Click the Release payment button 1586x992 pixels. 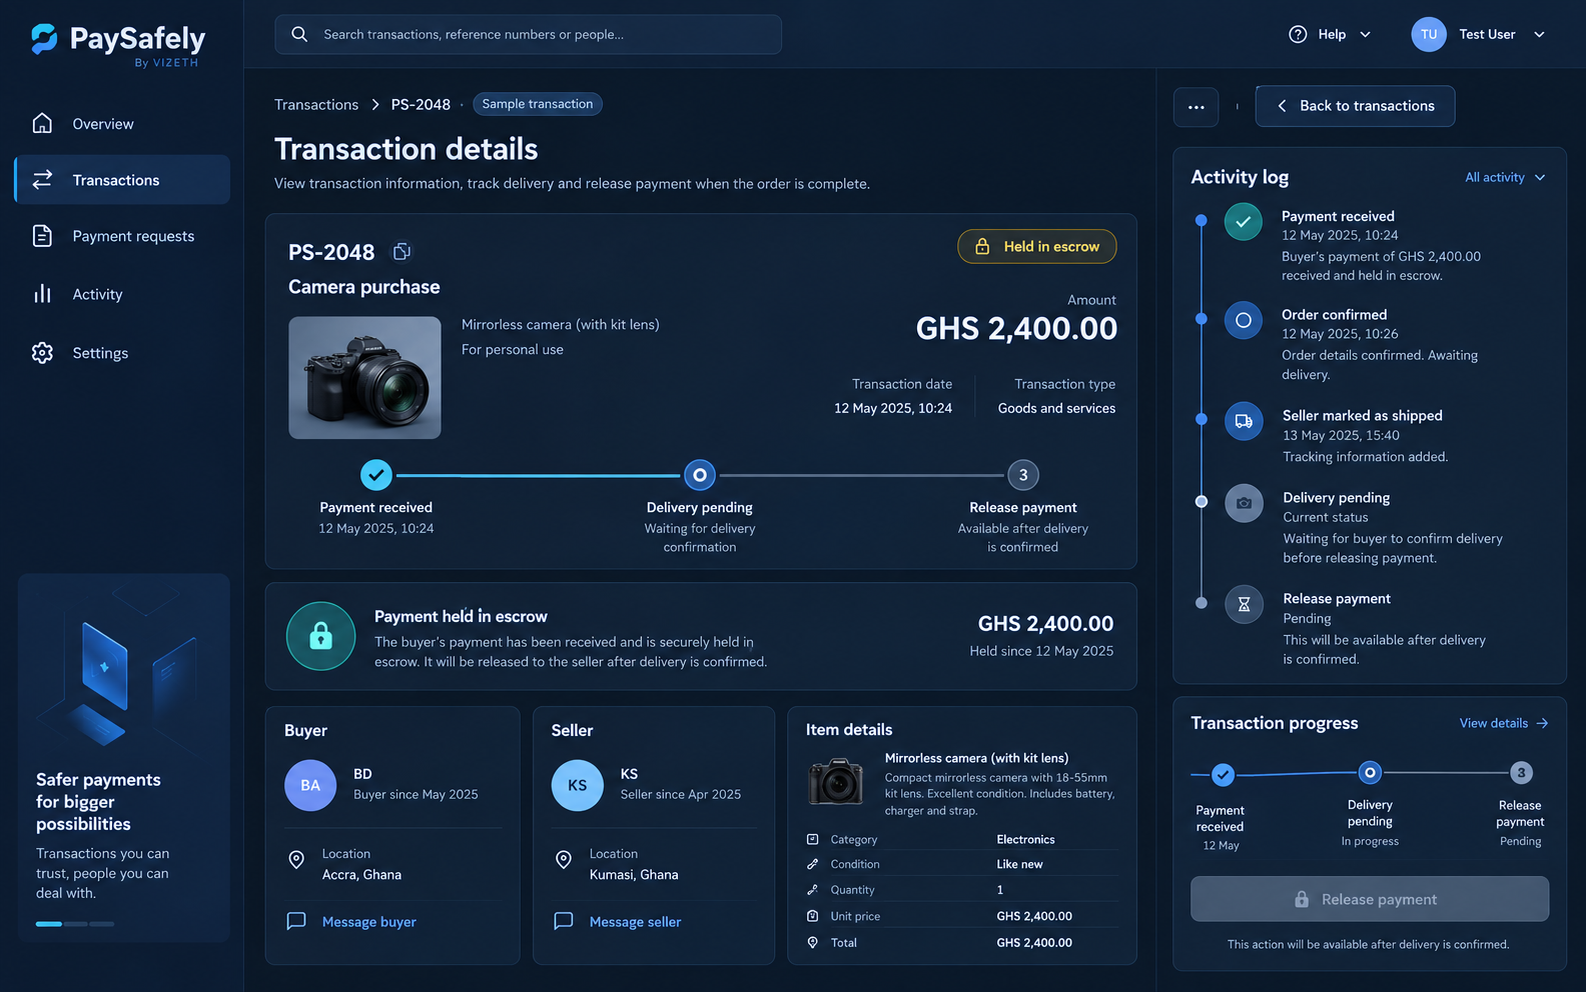pos(1369,899)
